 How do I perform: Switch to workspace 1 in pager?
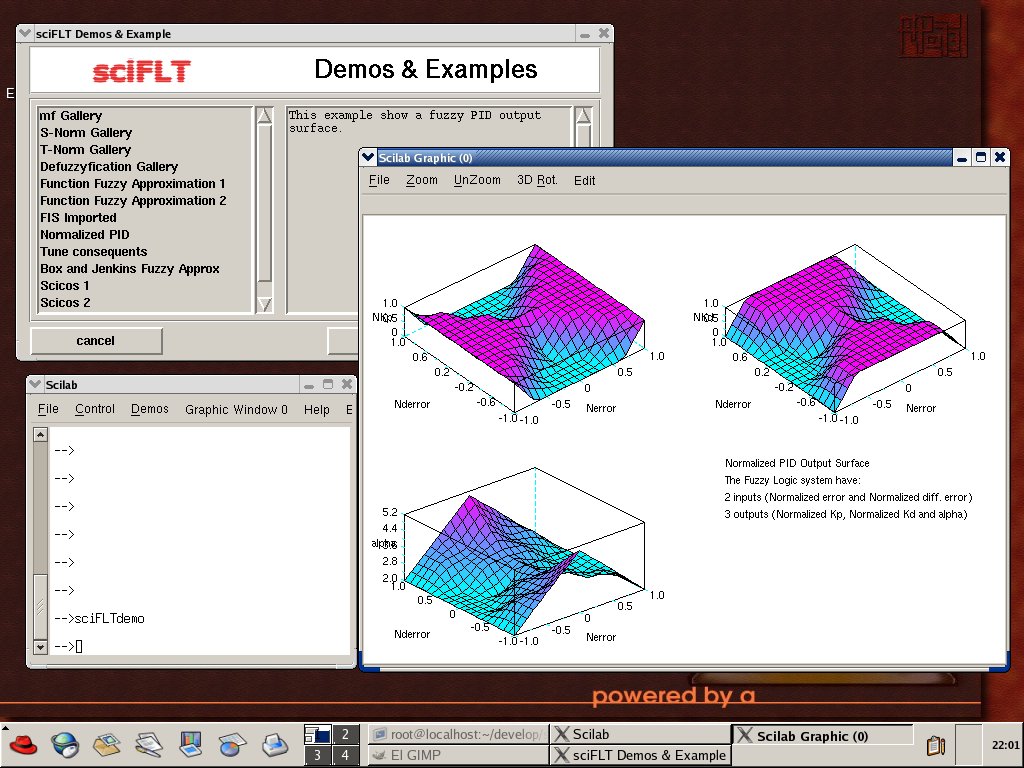317,735
